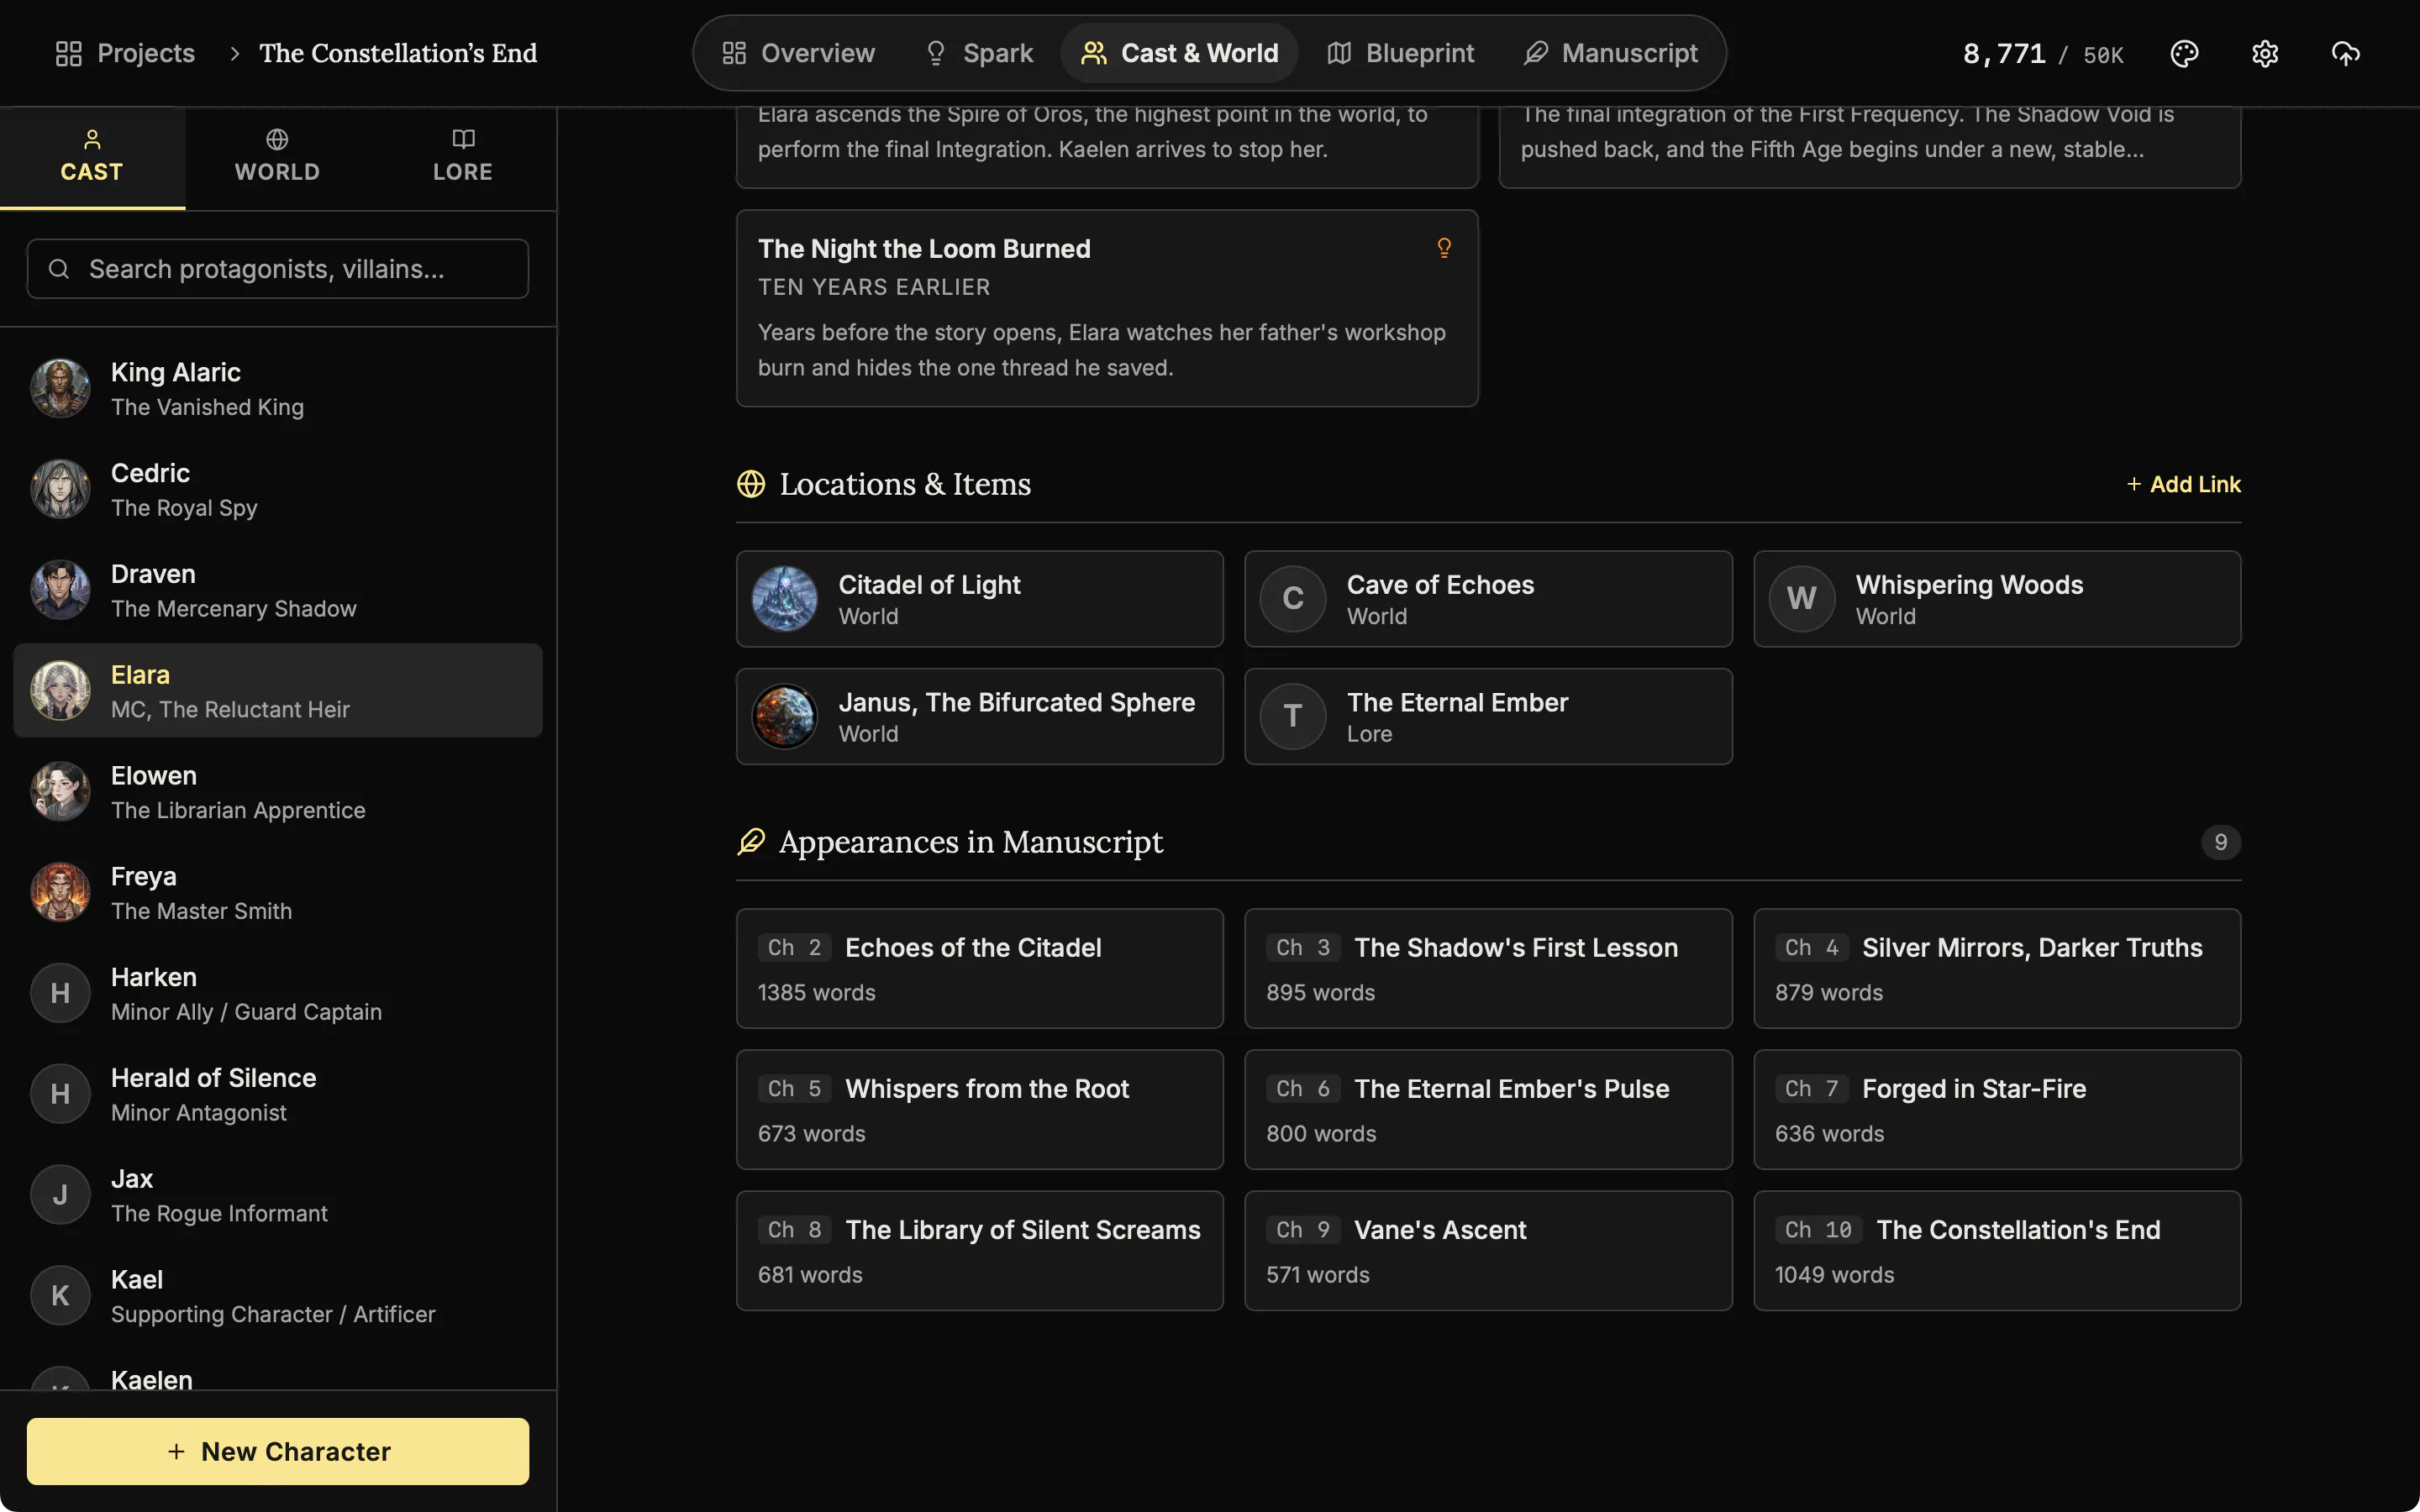Click Draven's portrait avatar

coord(60,591)
